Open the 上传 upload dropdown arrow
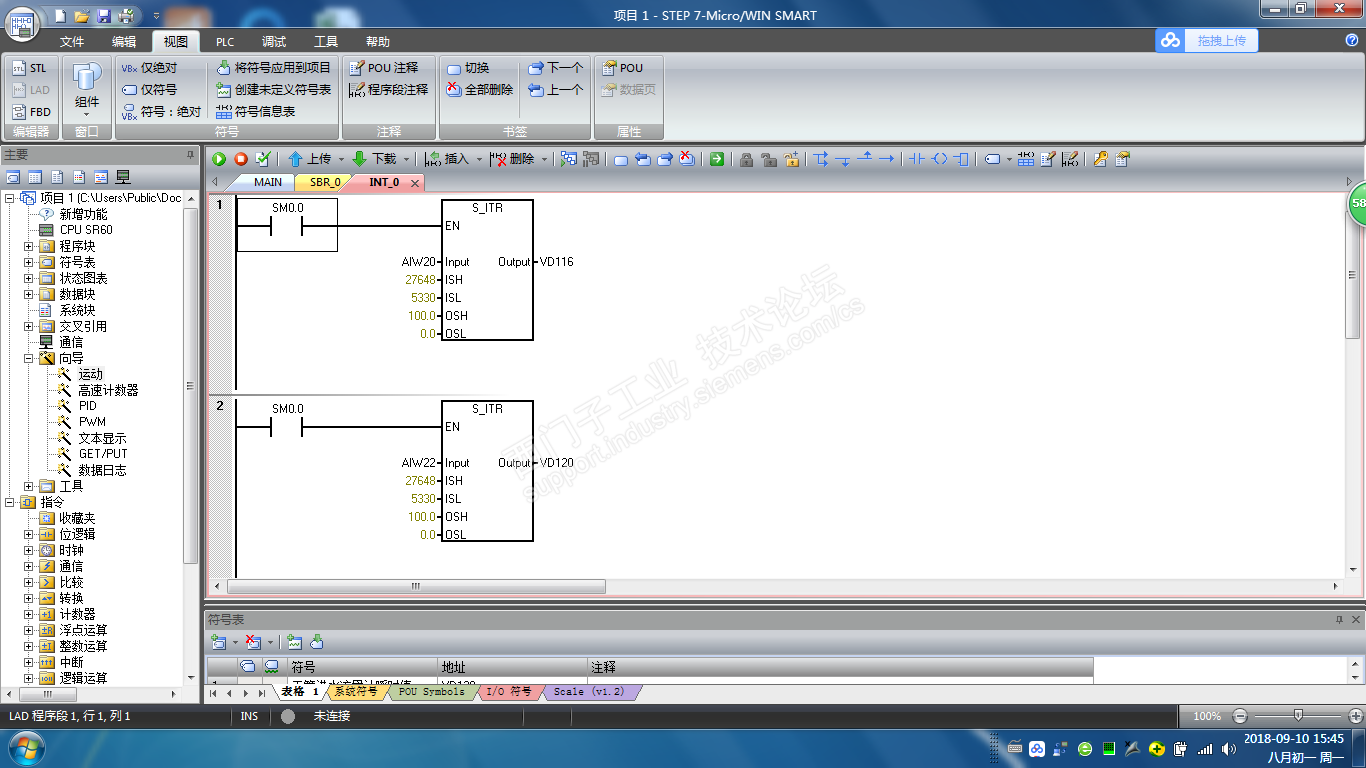Screen dimensions: 1366x768 point(341,159)
